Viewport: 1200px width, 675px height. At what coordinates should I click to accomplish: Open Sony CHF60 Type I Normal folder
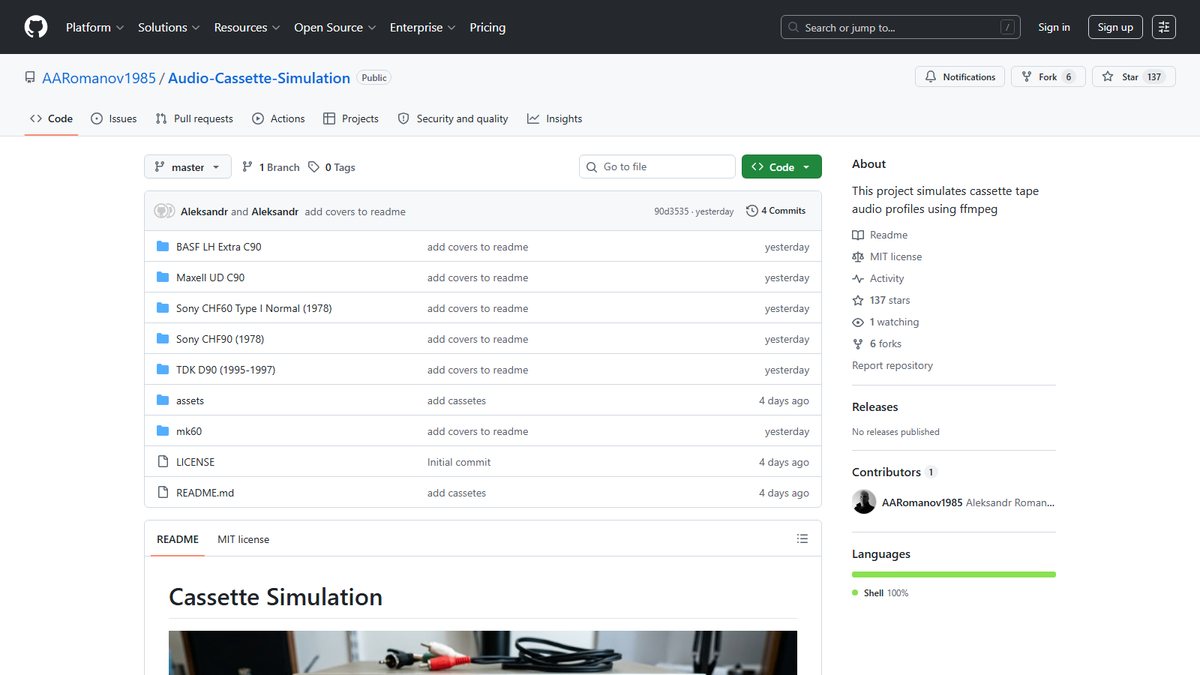coord(254,309)
